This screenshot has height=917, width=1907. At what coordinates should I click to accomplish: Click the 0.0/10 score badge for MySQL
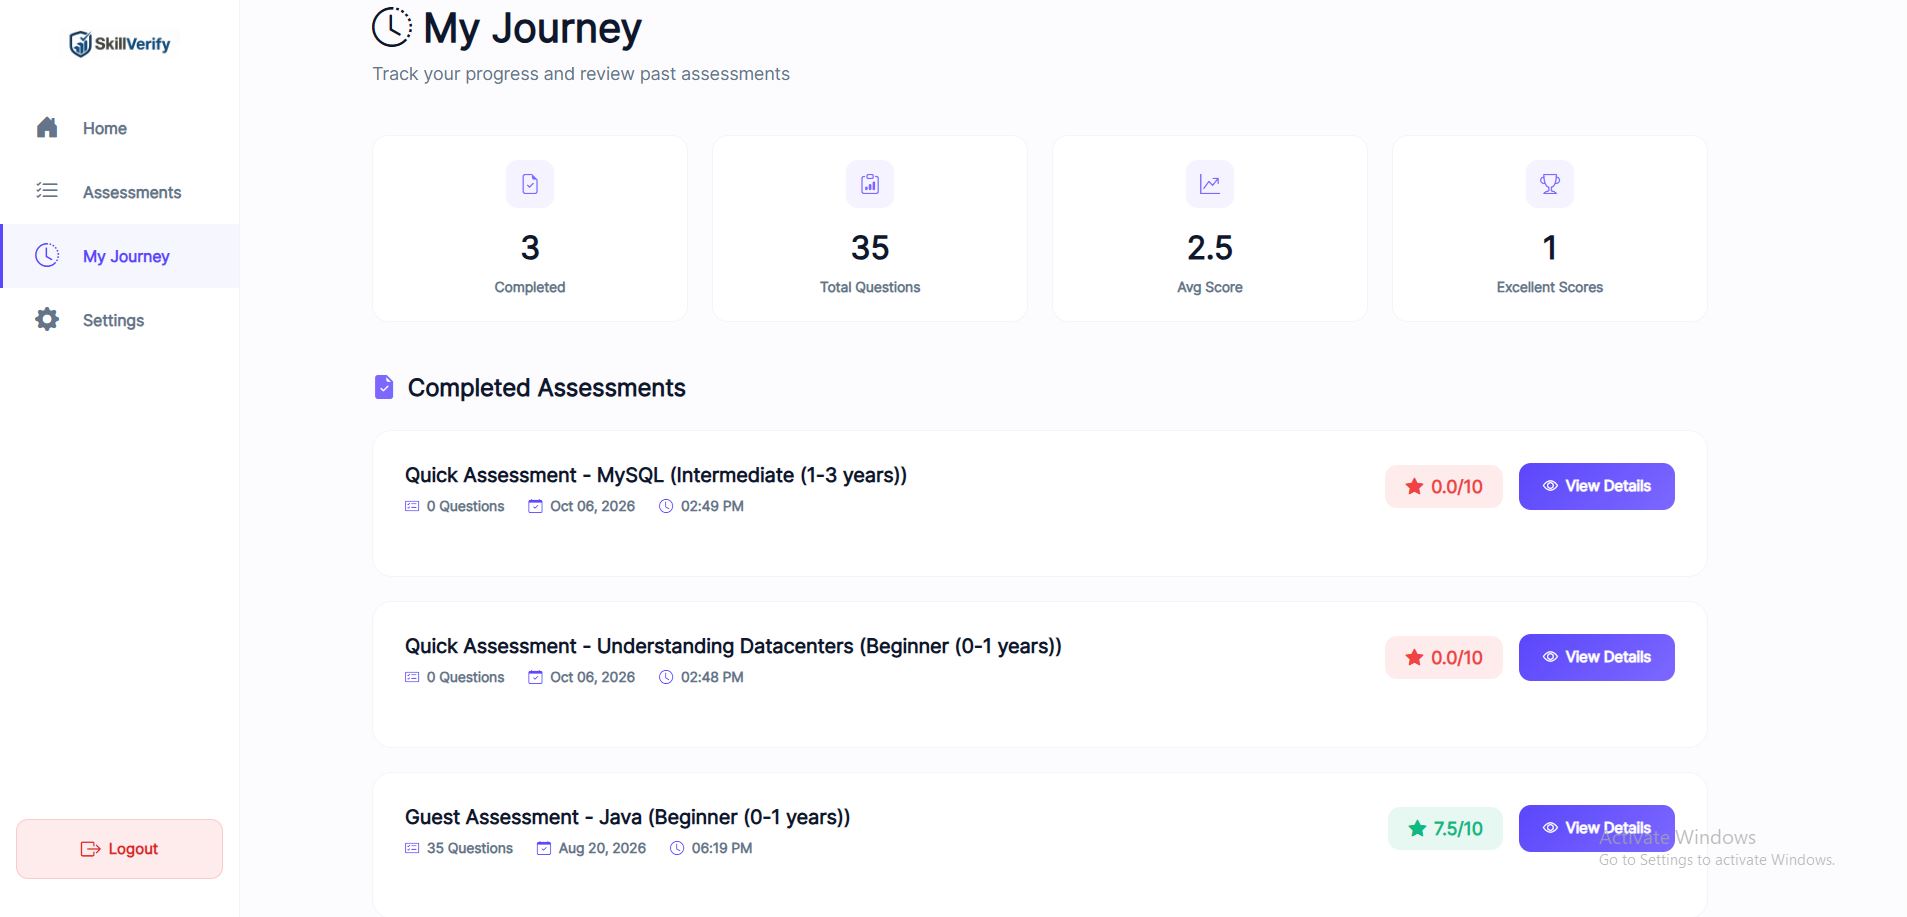1444,487
